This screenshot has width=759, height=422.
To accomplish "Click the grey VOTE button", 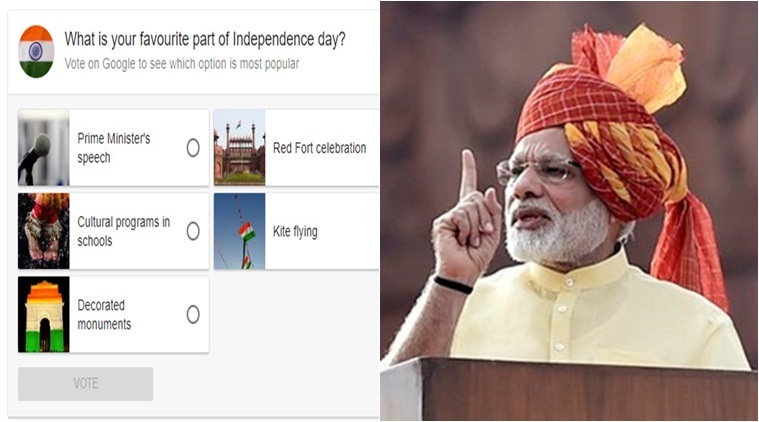I will point(86,384).
